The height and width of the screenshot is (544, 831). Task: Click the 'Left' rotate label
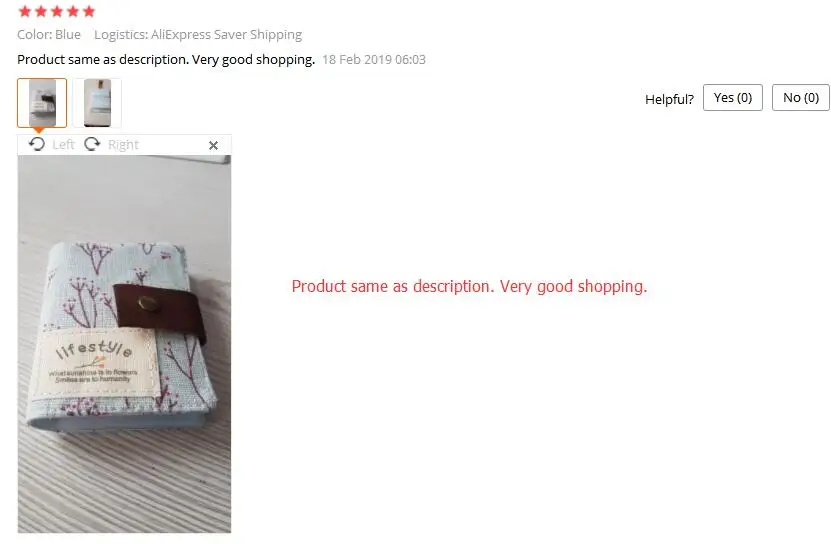click(64, 145)
